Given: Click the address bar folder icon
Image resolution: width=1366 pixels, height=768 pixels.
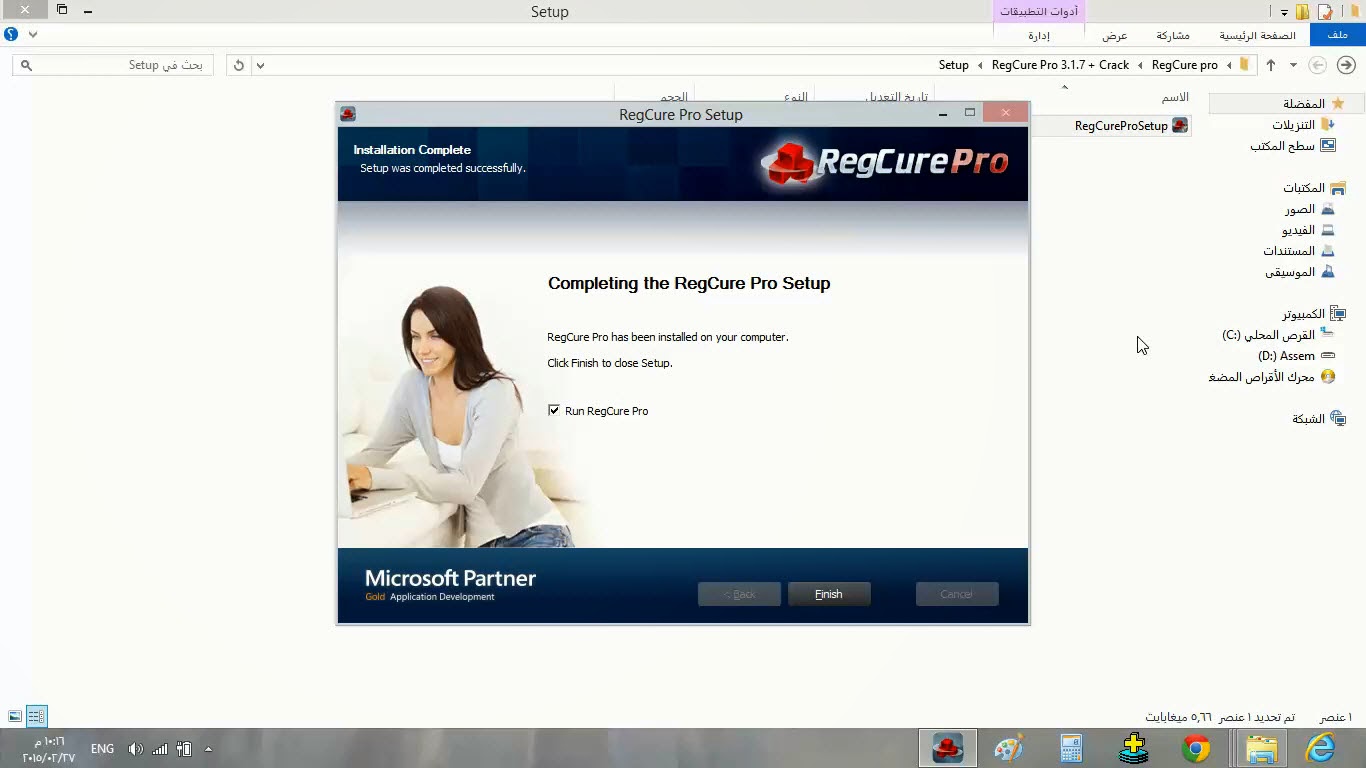Looking at the screenshot, I should pyautogui.click(x=1244, y=65).
